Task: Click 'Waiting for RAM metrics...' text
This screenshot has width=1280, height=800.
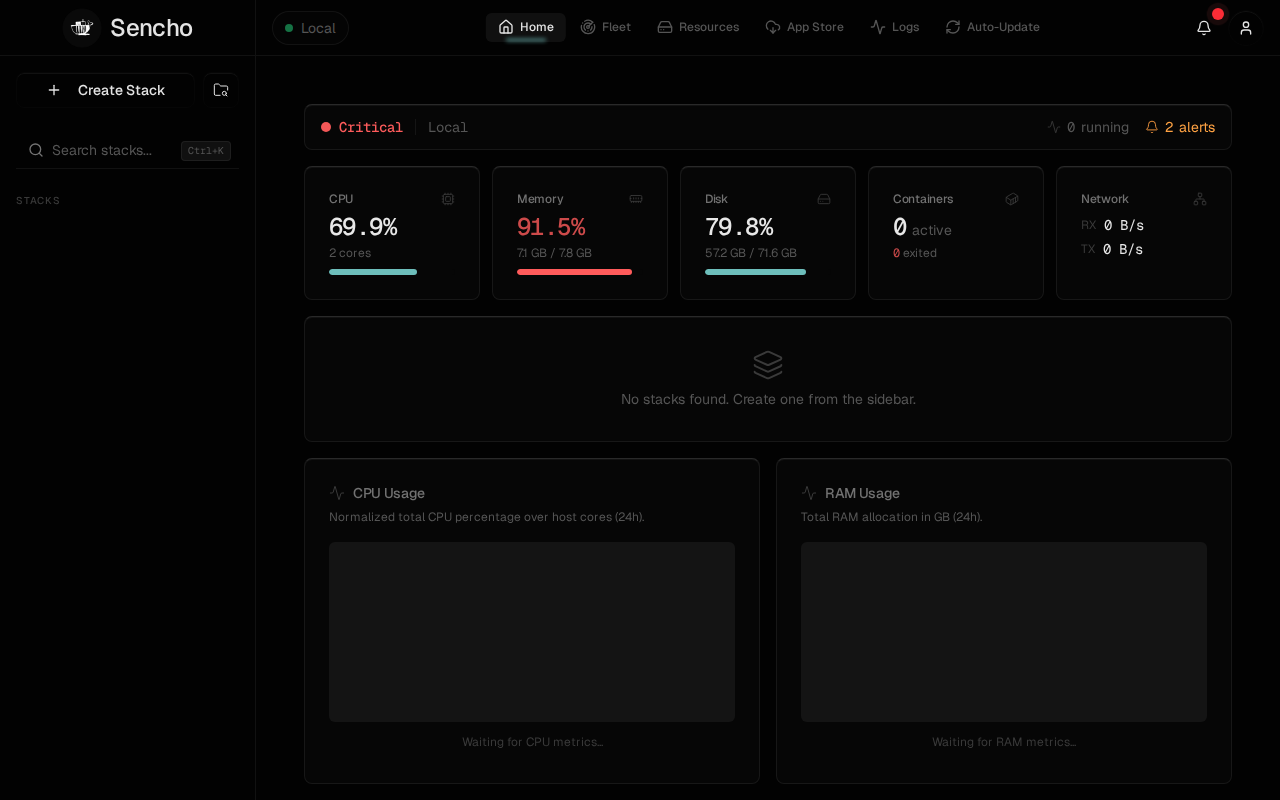Action: click(1004, 742)
